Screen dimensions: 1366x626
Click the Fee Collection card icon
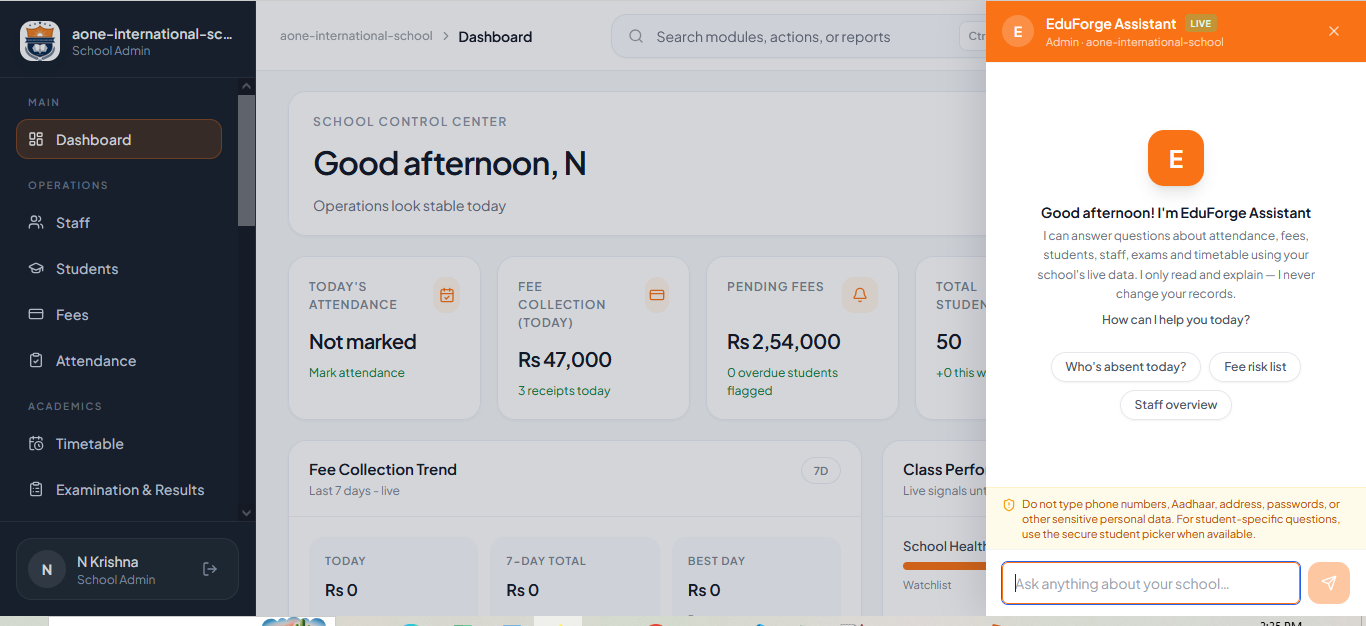657,295
